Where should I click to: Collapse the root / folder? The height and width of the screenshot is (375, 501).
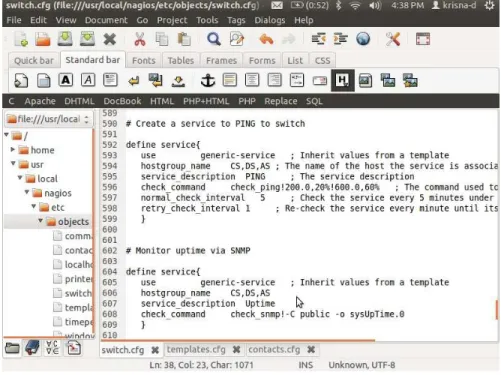pyautogui.click(x=6, y=135)
